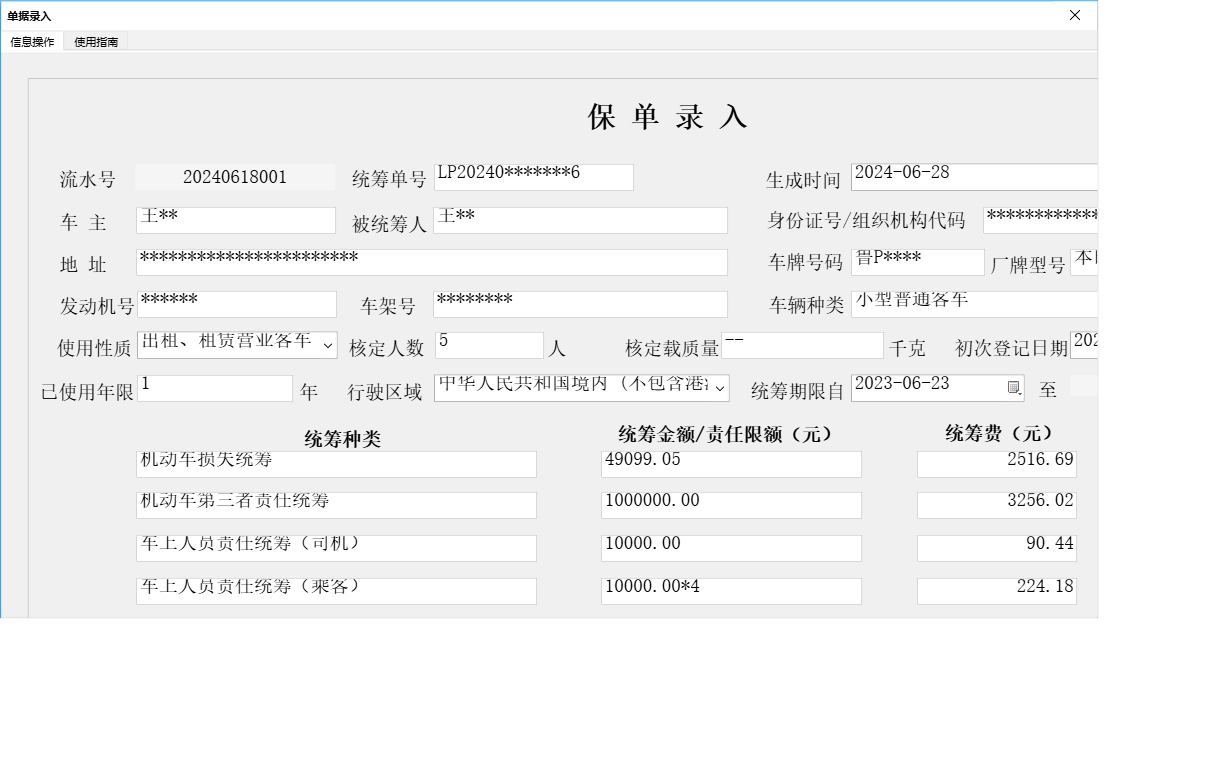Viewport: 1230px width, 767px height.
Task: Select the 地址 input field
Action: [x=430, y=262]
